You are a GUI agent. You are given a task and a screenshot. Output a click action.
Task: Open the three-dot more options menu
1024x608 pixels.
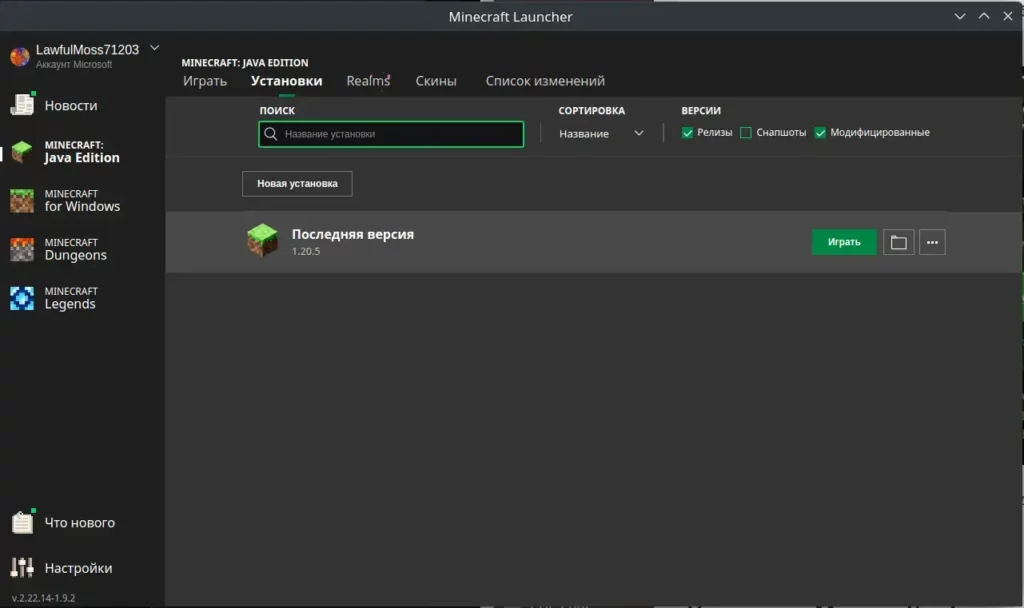[932, 242]
